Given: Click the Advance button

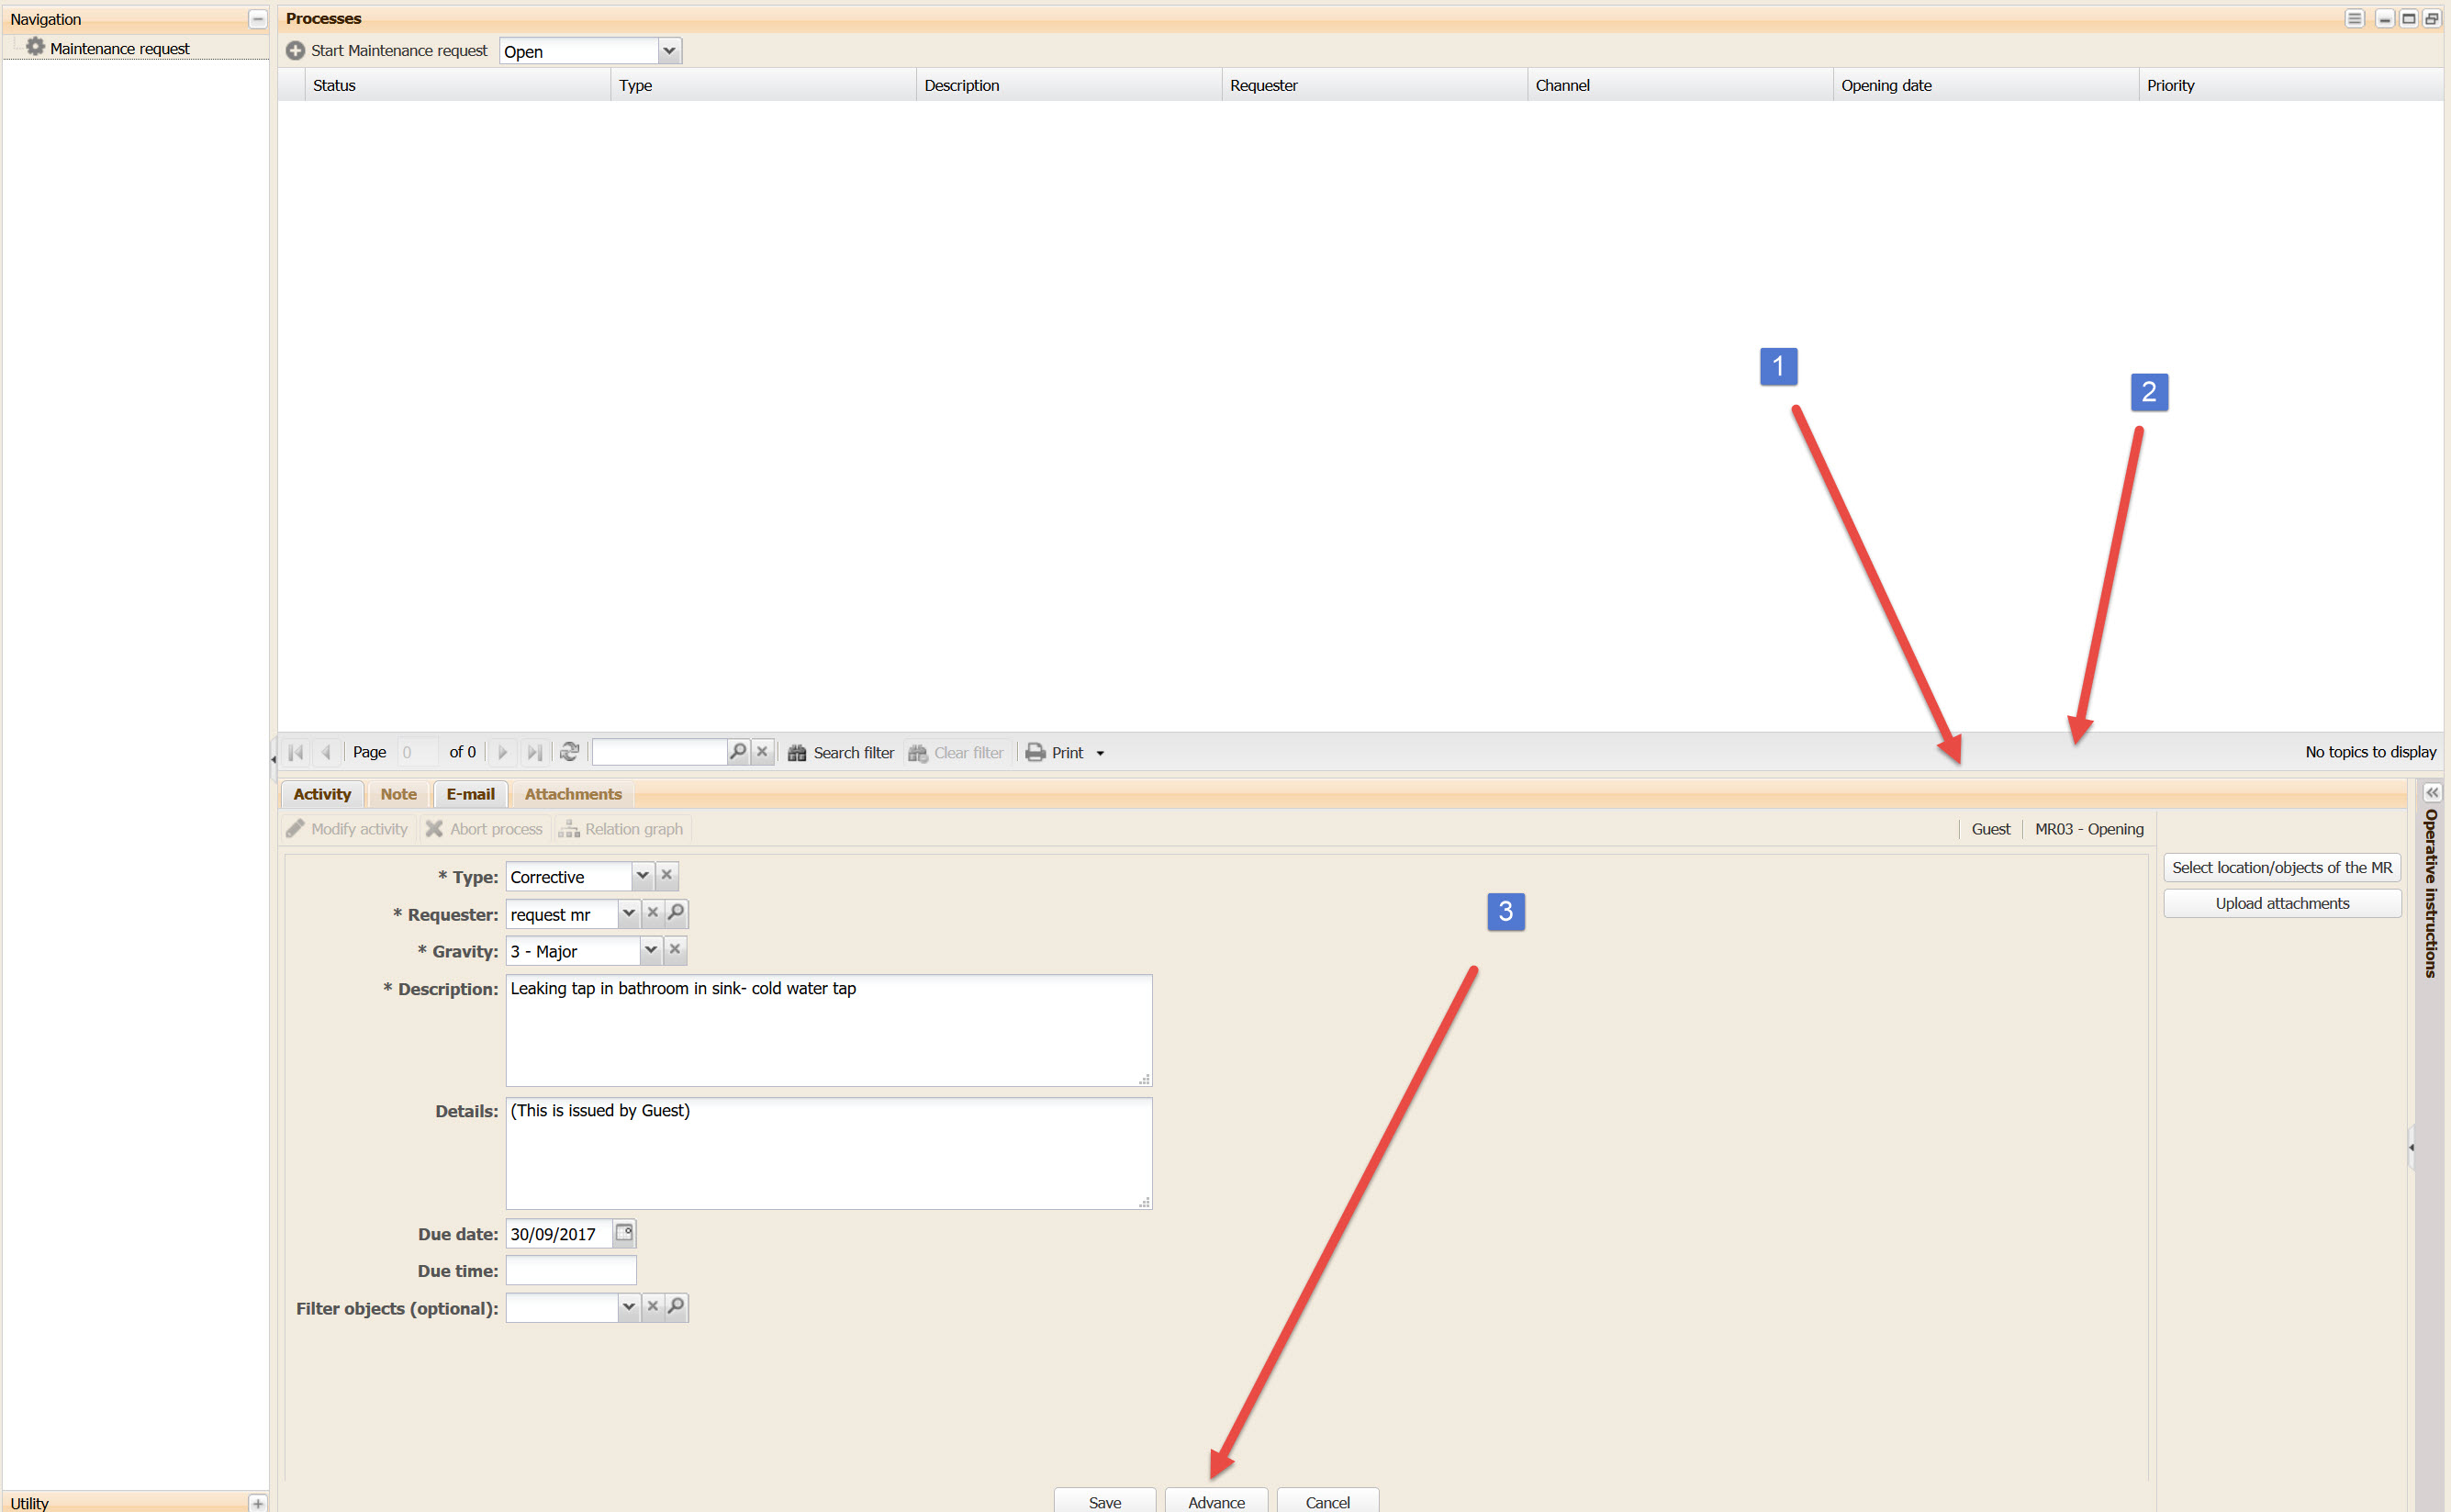Looking at the screenshot, I should pyautogui.click(x=1215, y=1502).
